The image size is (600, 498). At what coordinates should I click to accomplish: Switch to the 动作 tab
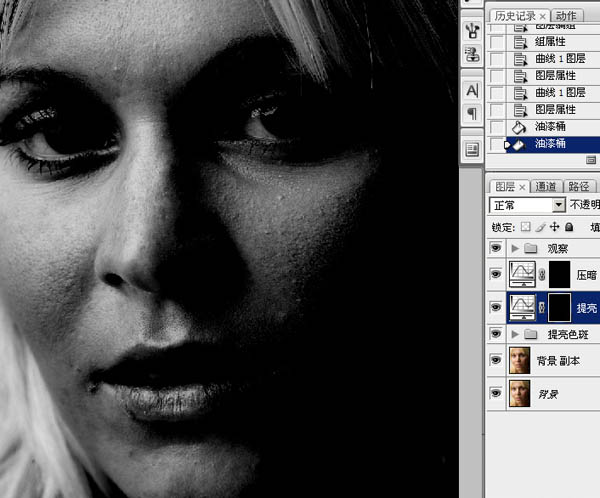(x=566, y=16)
